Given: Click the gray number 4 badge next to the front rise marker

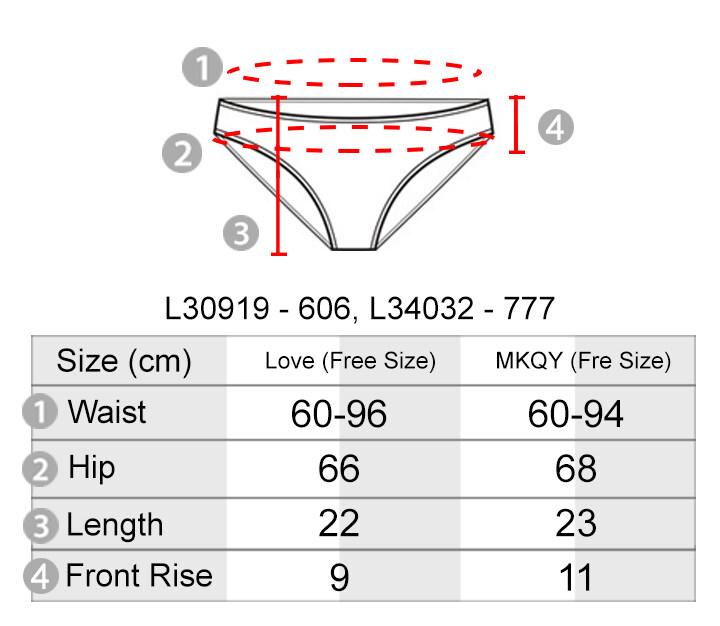Looking at the screenshot, I should 556,127.
